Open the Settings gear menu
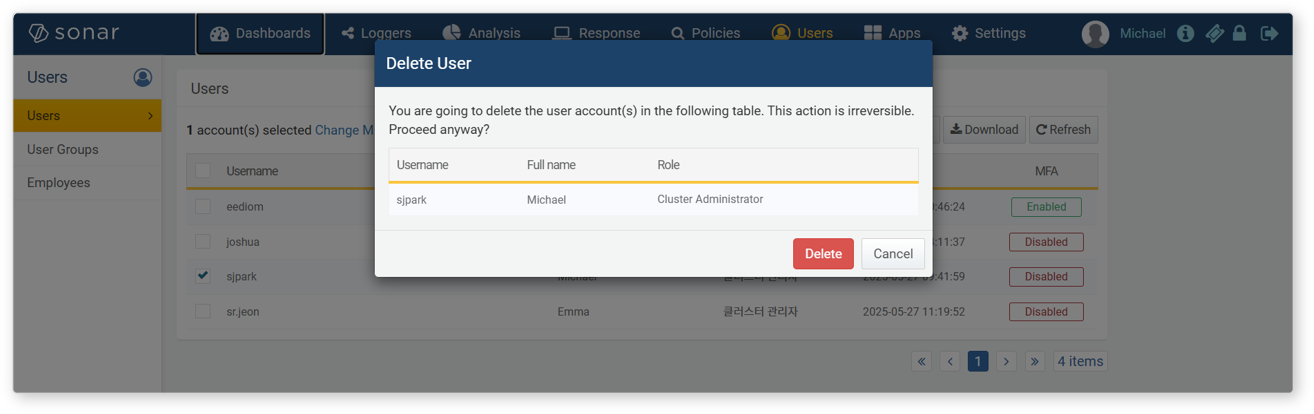Viewport: 1314px width, 414px height. click(x=988, y=33)
